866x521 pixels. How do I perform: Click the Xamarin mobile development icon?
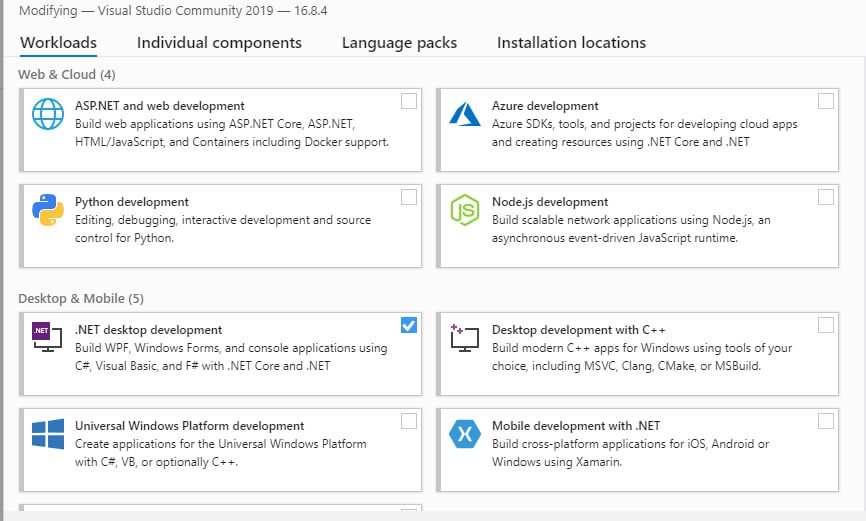(465, 434)
